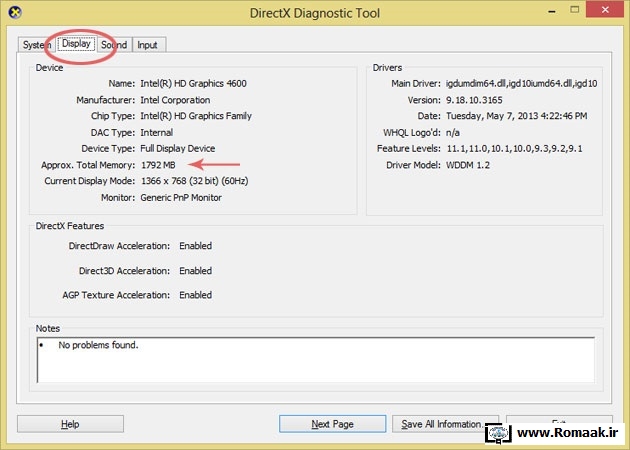The image size is (630, 450).
Task: Click the "DirectX Features" group heading
Action: point(70,226)
